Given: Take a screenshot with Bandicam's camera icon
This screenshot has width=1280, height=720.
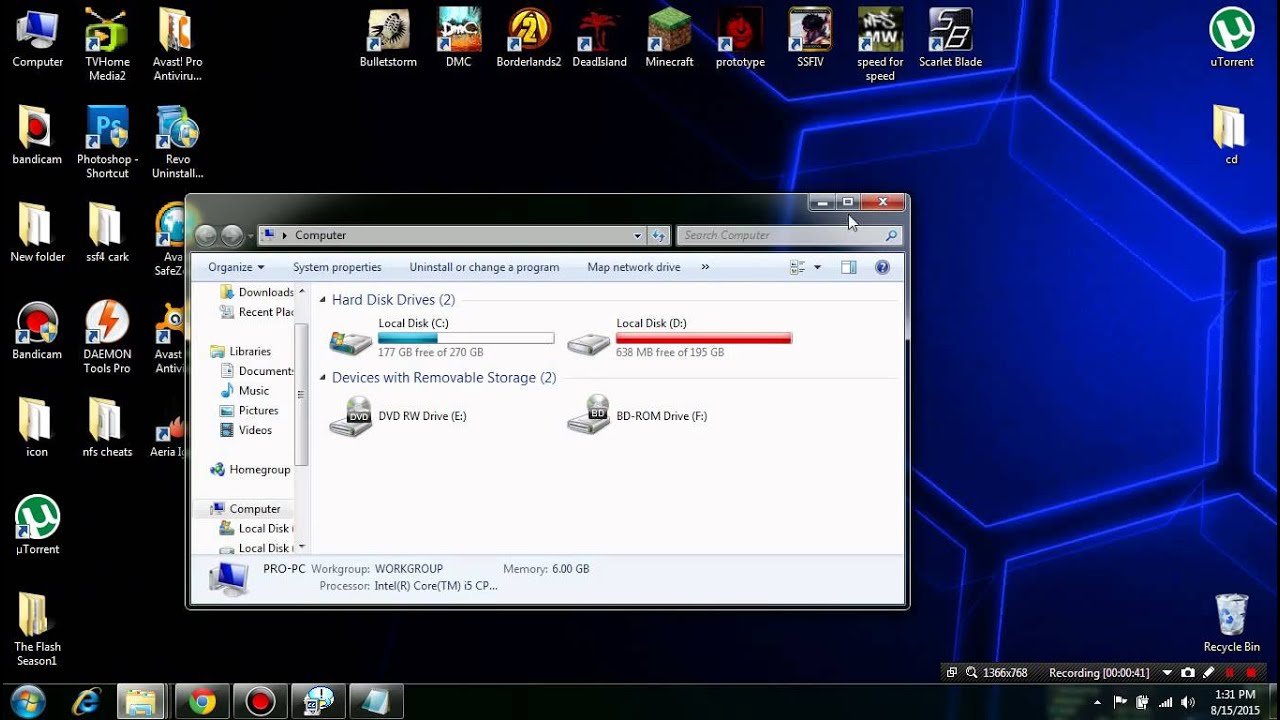Looking at the screenshot, I should click(x=1188, y=672).
